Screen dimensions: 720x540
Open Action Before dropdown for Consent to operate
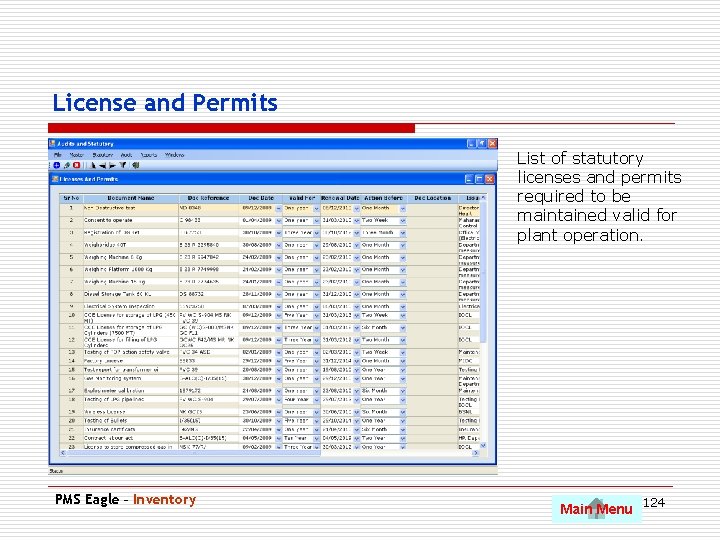403,221
